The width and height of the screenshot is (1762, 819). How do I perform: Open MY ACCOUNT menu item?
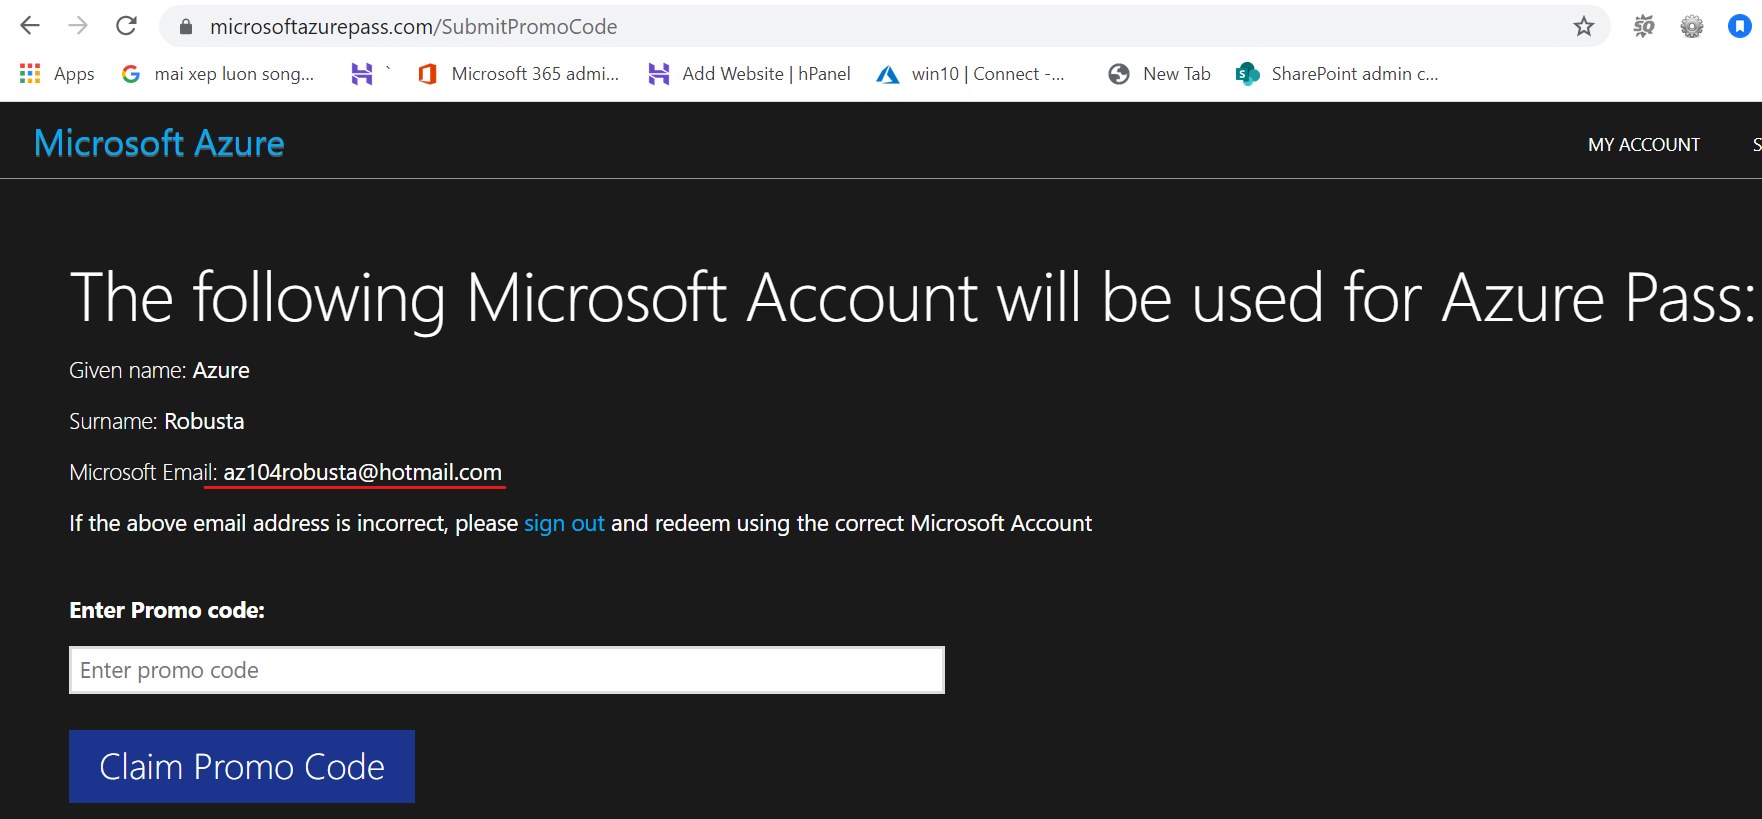click(x=1644, y=145)
